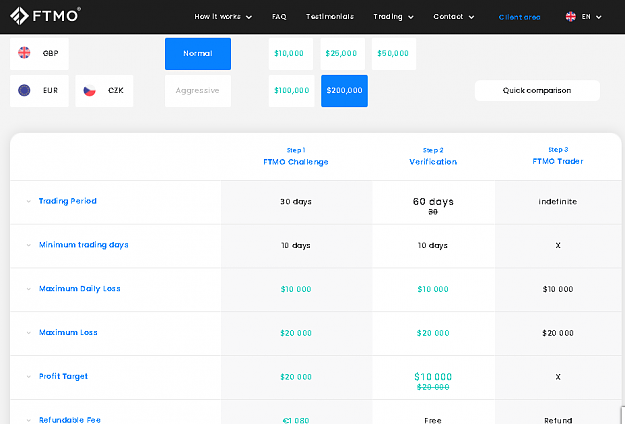The image size is (625, 424).
Task: Click the Quick comparison button
Action: click(x=537, y=90)
